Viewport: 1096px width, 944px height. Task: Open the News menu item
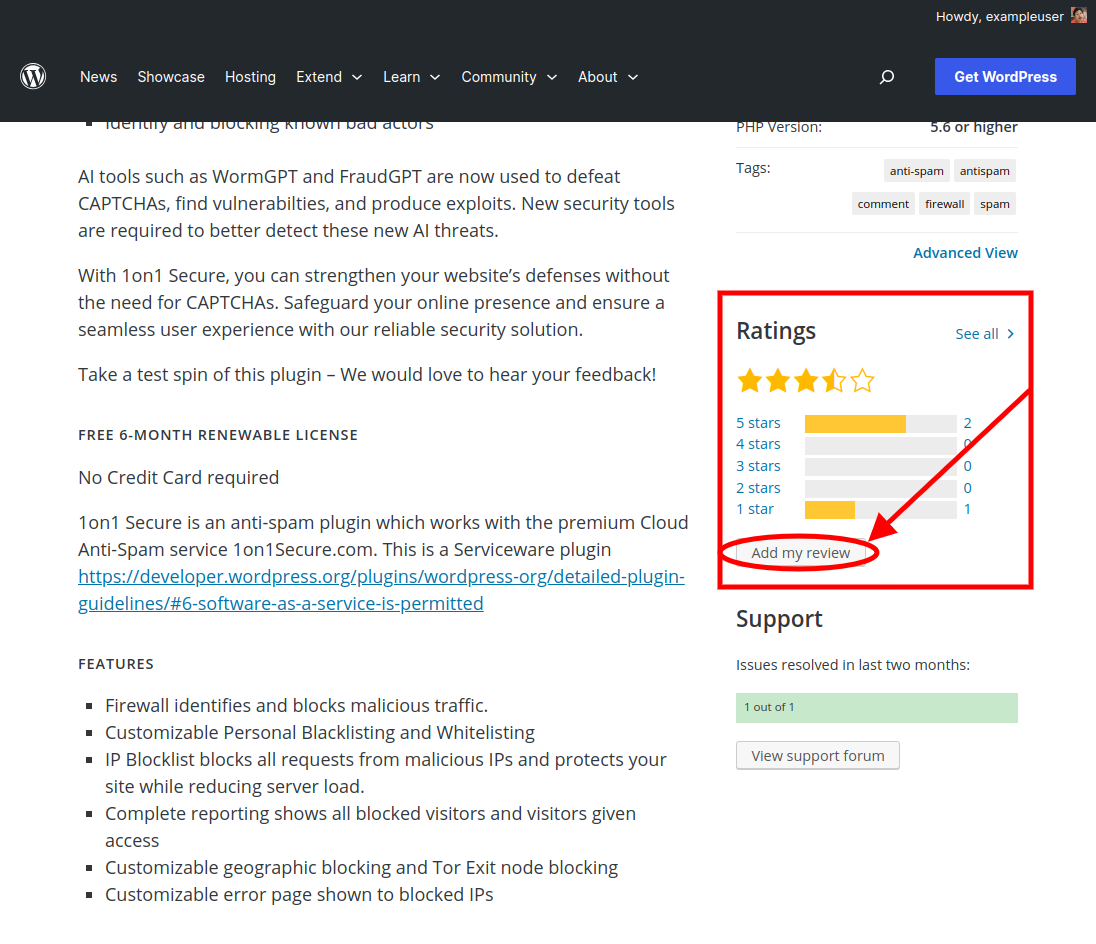coord(99,77)
